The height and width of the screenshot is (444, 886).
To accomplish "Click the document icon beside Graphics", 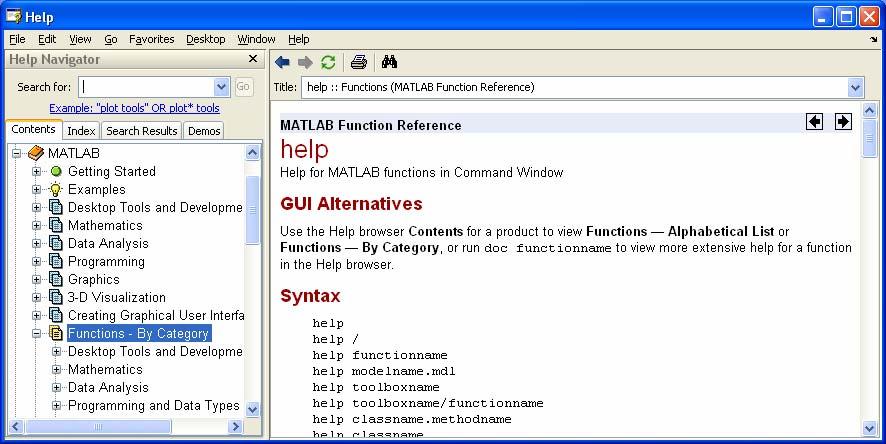I will pos(55,279).
